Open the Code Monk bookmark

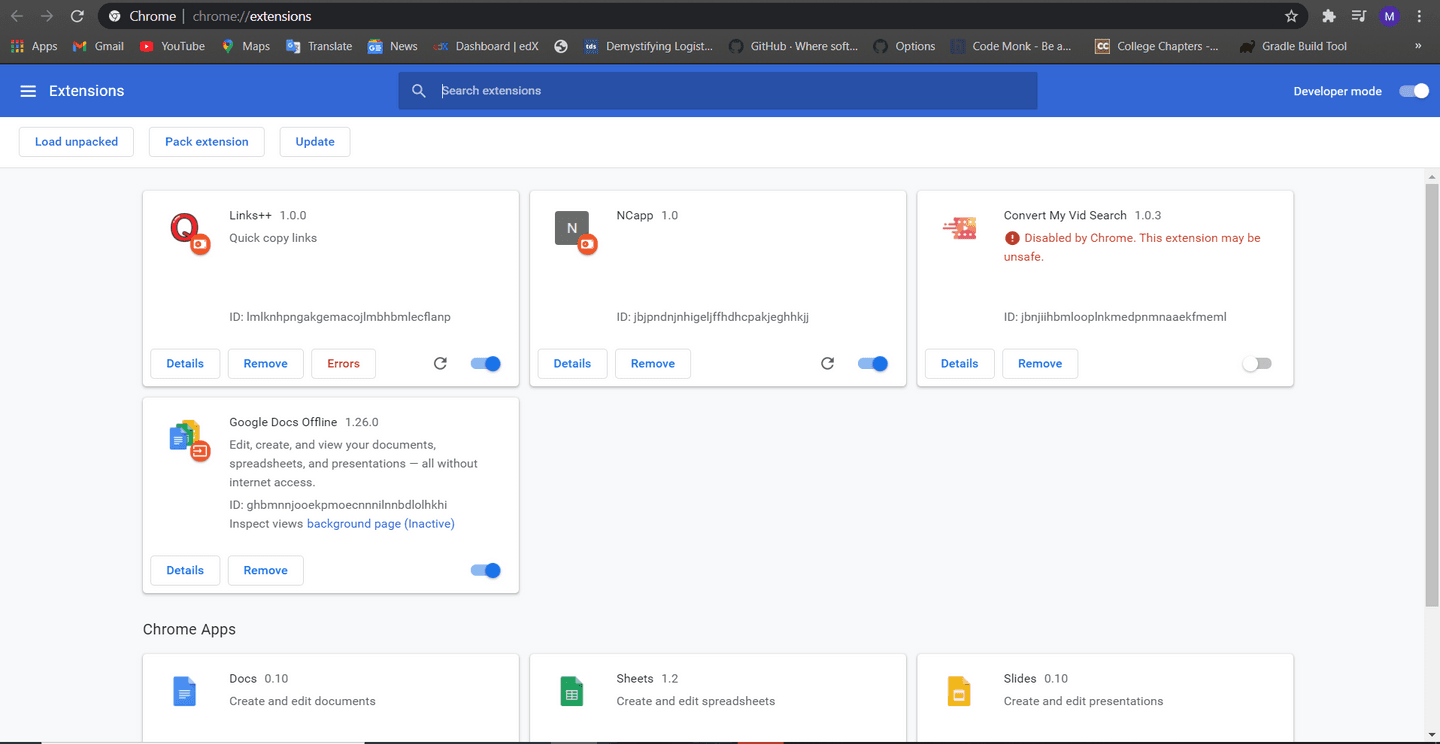[1011, 46]
